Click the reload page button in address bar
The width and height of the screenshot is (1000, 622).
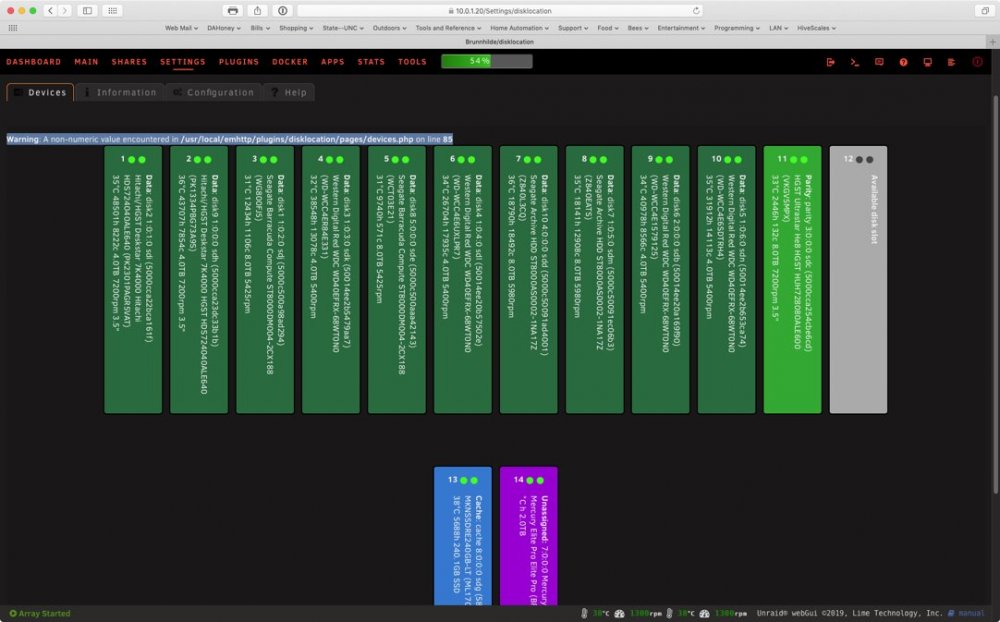(696, 11)
